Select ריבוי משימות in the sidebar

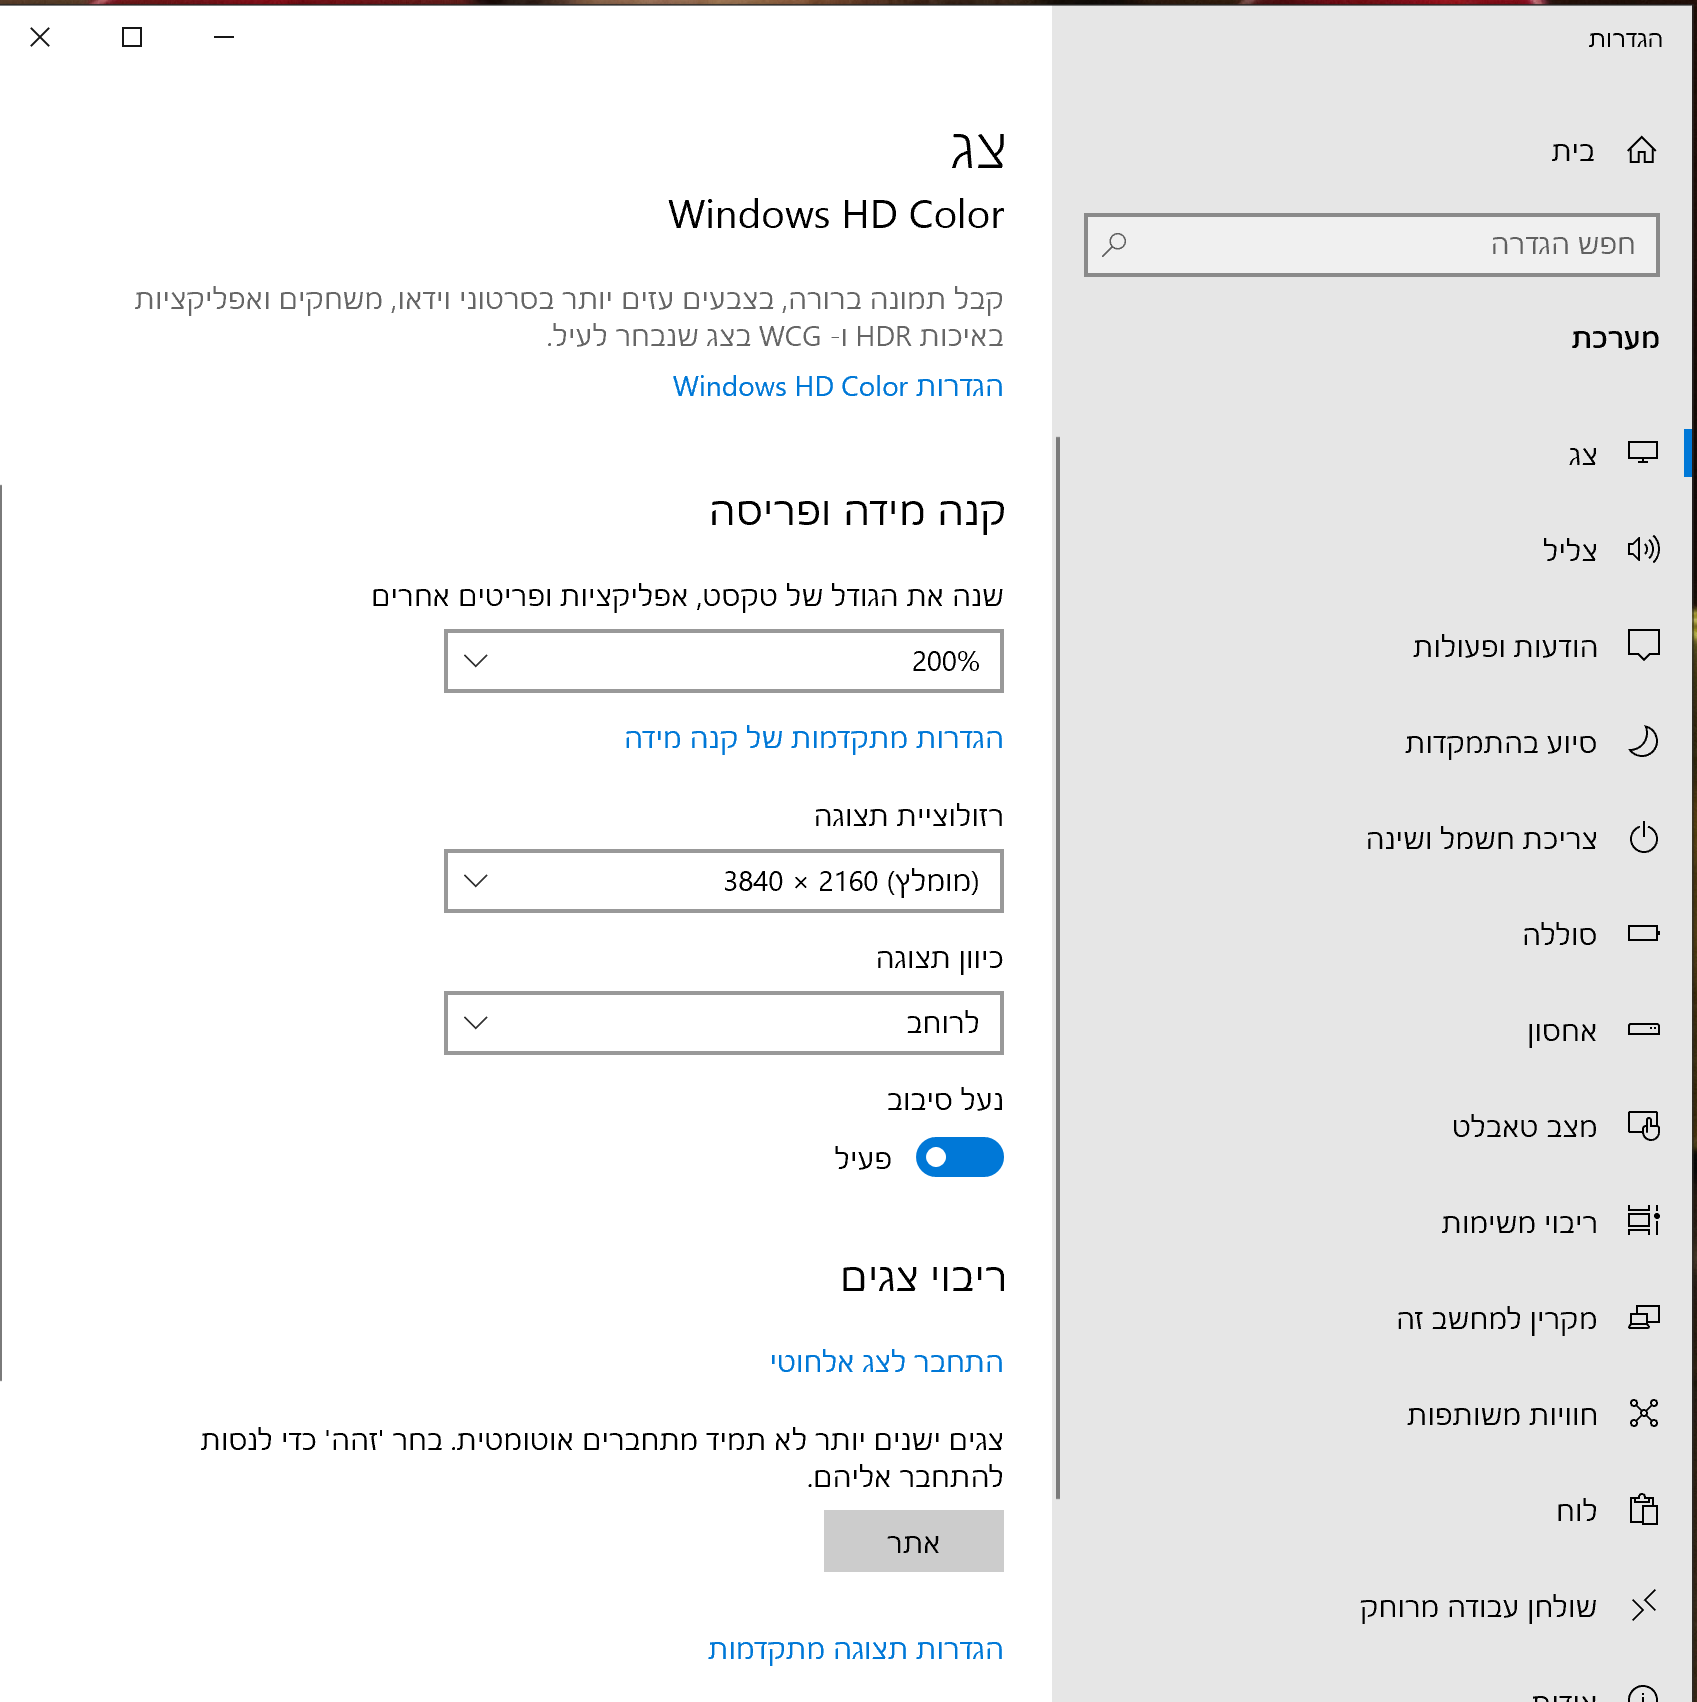pos(1372,1221)
